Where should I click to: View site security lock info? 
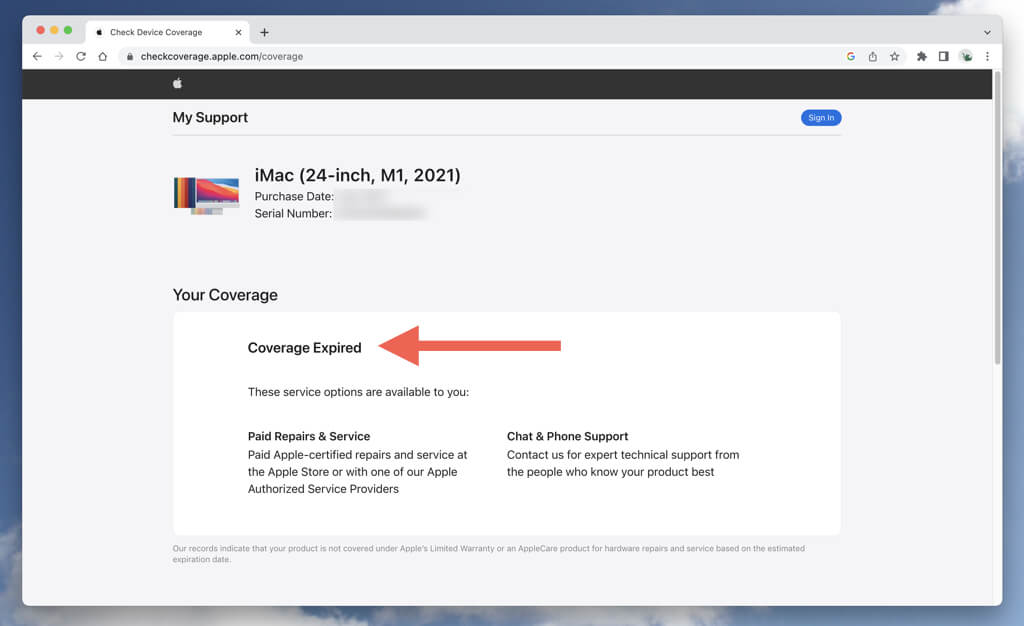click(x=130, y=57)
